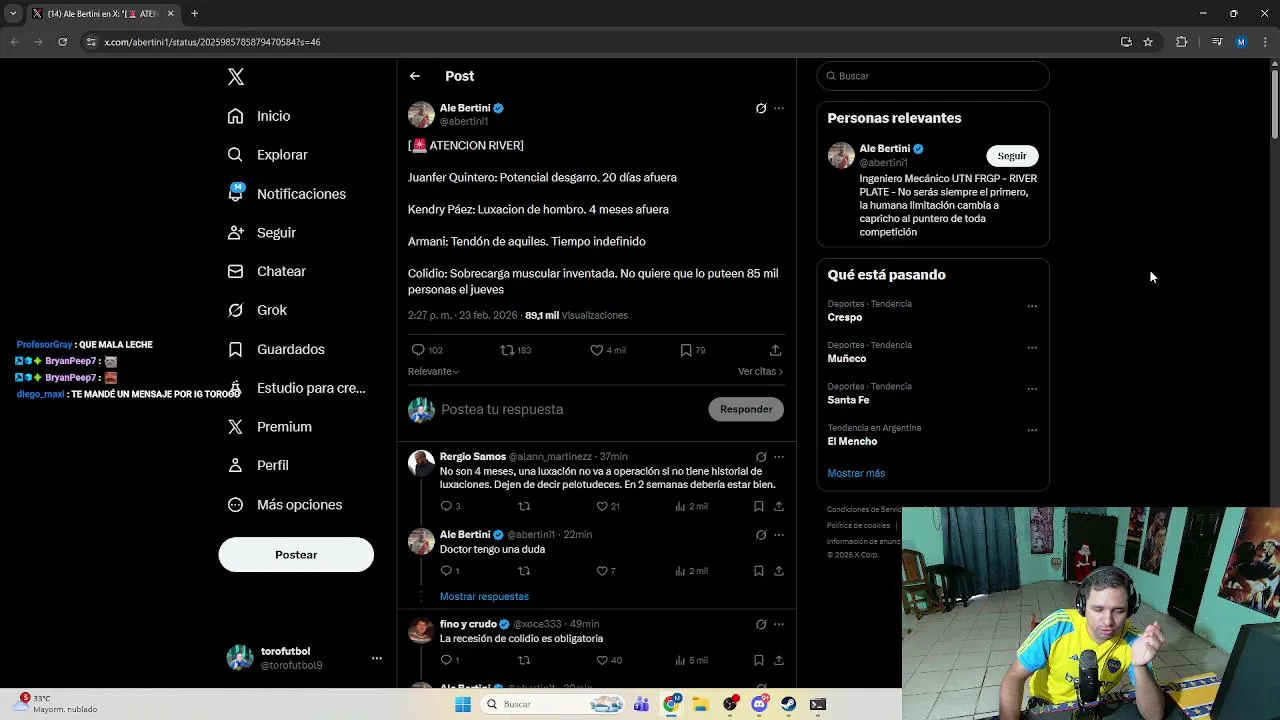The width and height of the screenshot is (1280, 720).
Task: Open Chatear messages
Action: (266, 271)
